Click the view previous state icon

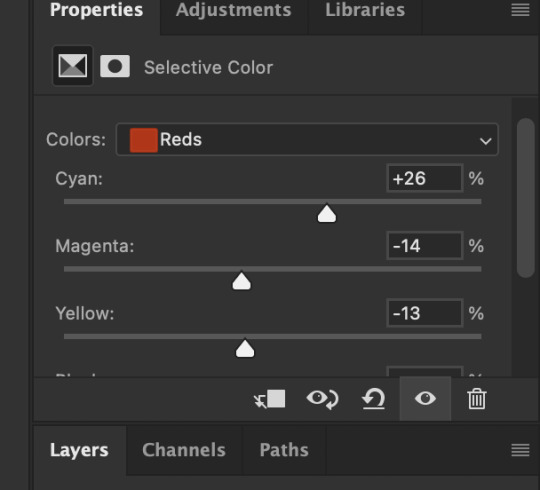pos(322,399)
